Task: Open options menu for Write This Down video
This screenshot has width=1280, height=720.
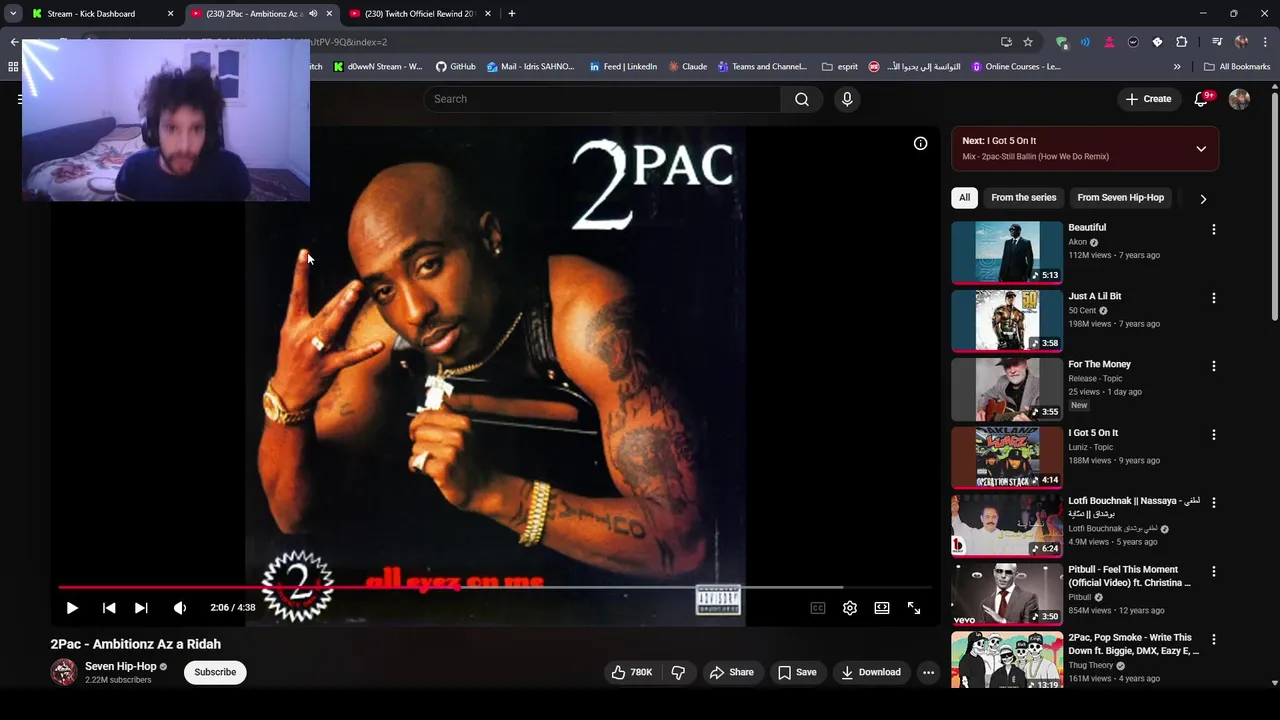Action: (x=1214, y=640)
